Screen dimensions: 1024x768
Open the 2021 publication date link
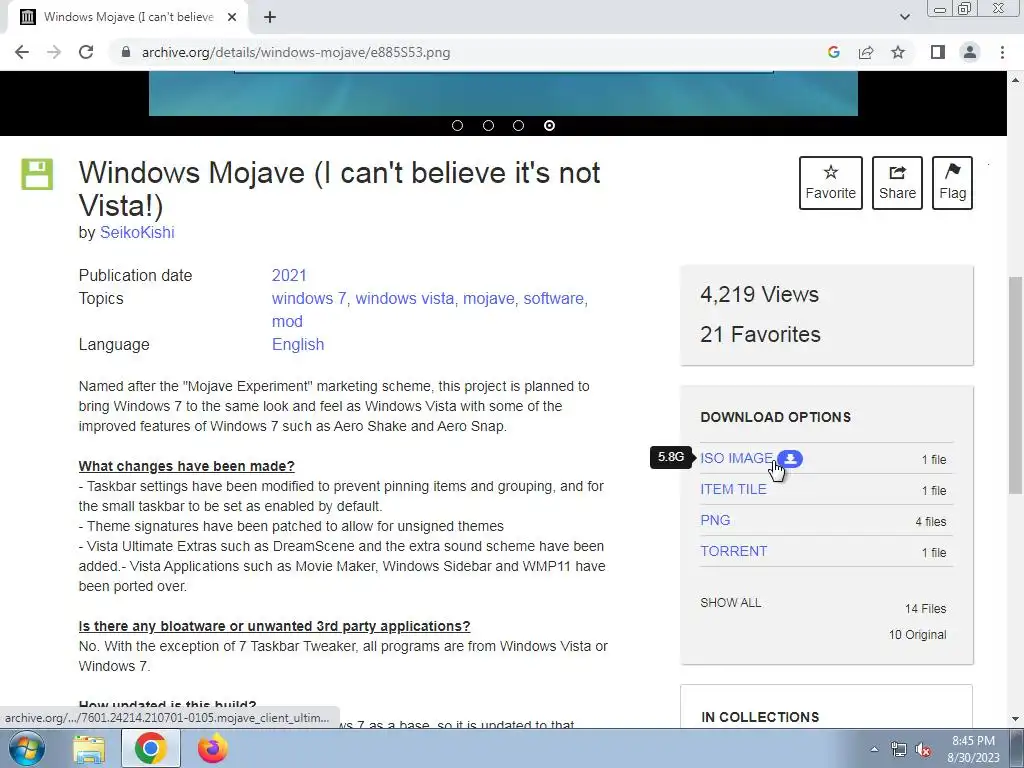289,276
